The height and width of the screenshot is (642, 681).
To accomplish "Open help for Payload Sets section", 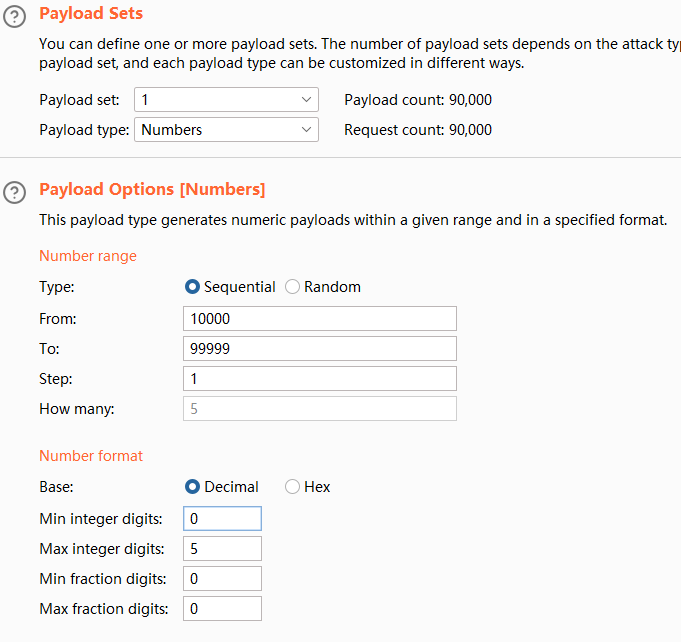I will click(x=15, y=16).
